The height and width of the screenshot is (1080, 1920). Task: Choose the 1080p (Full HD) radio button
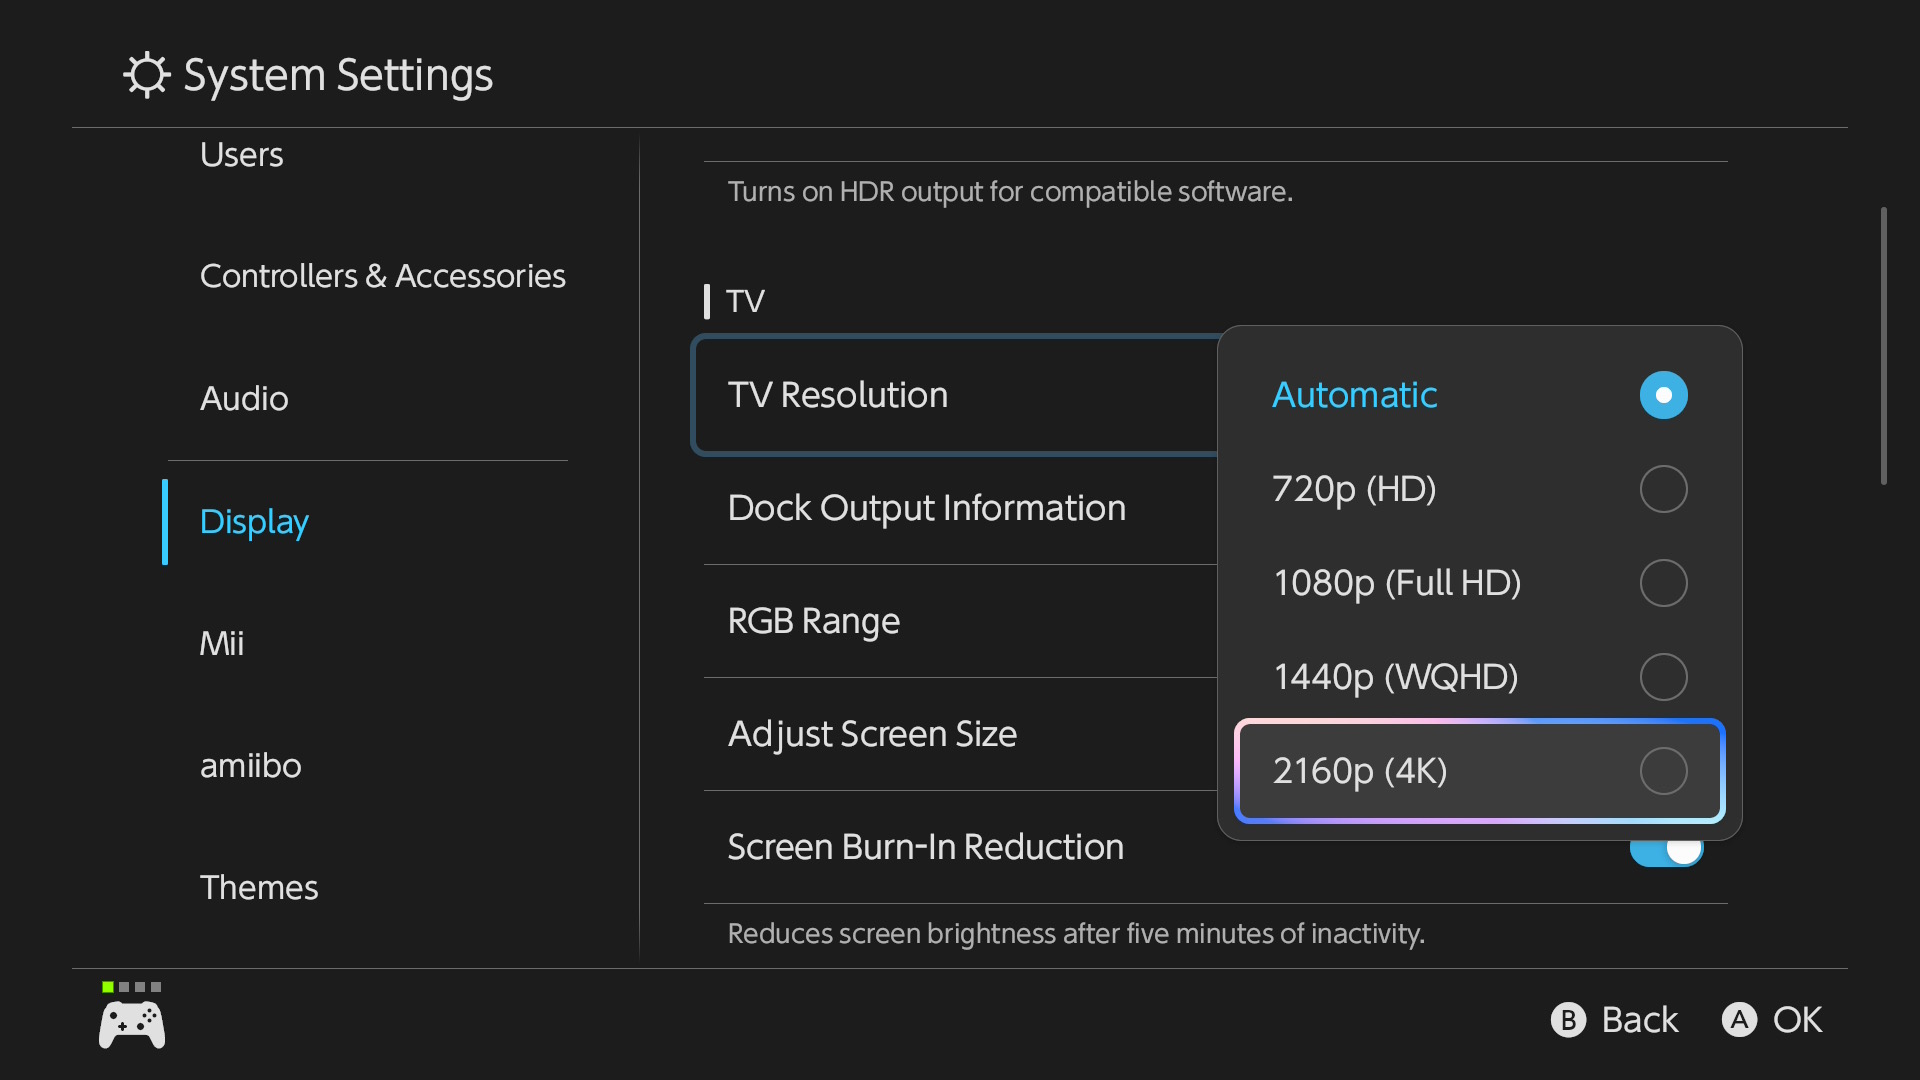[x=1664, y=583]
